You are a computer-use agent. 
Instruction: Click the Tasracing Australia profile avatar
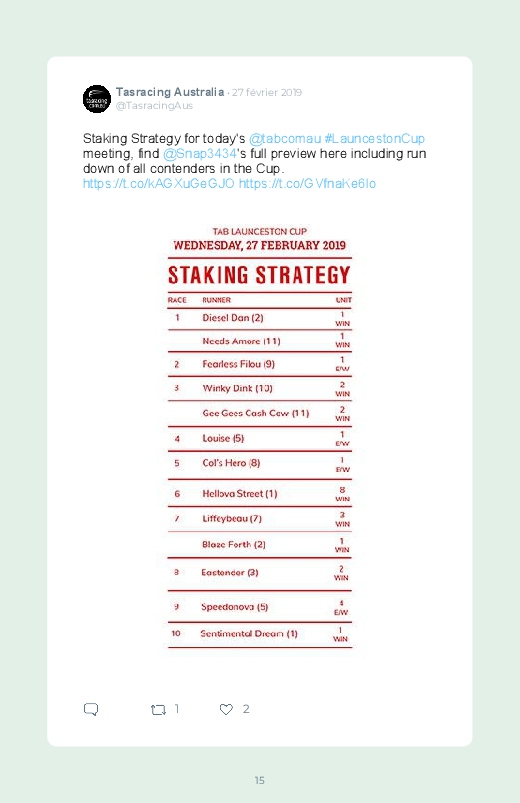97,99
